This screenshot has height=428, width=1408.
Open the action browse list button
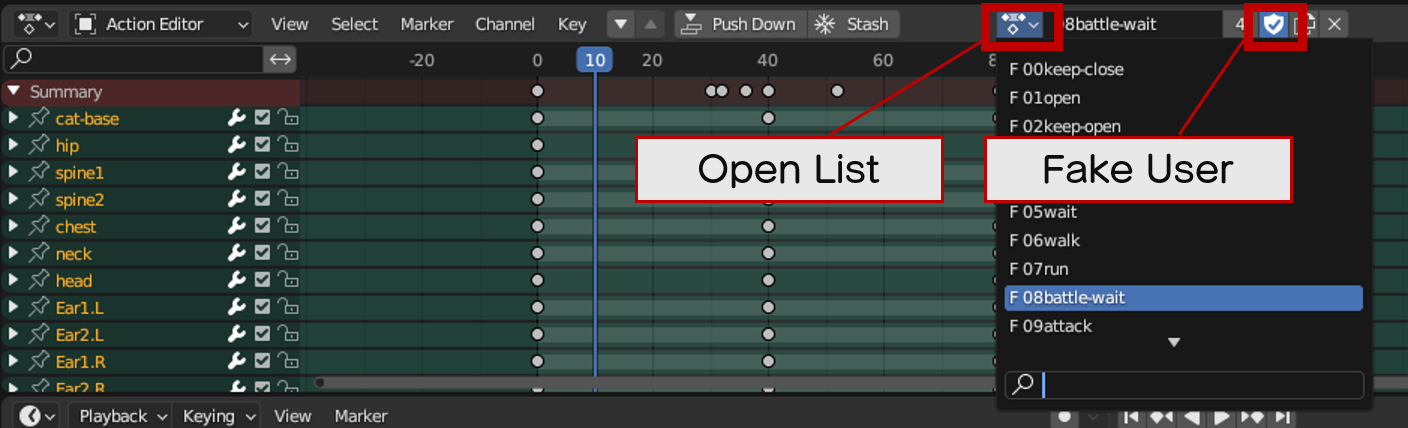[1019, 25]
